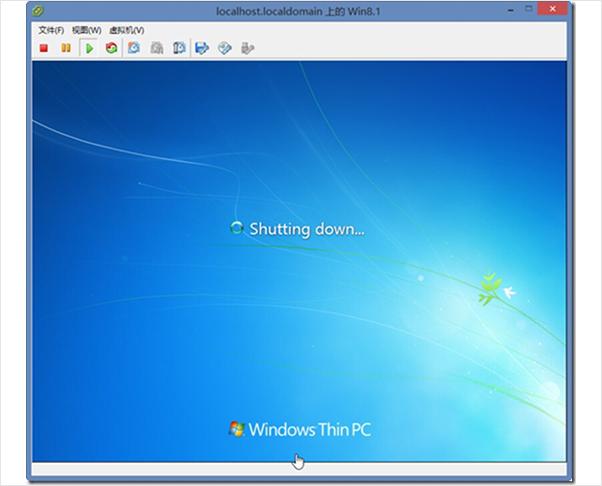Viewport: 602px width, 486px height.
Task: Click the Shutting down... text
Action: [x=307, y=229]
